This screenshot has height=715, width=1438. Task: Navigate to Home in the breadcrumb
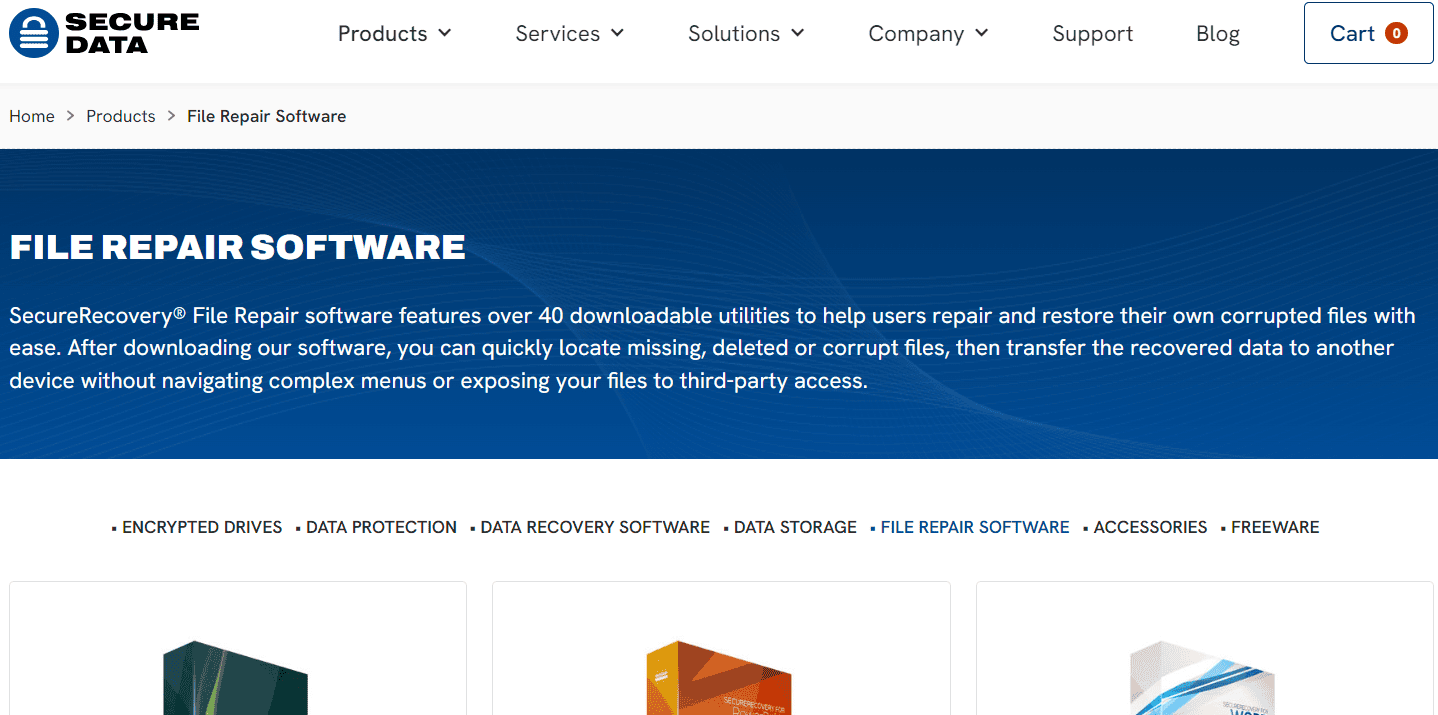[x=32, y=116]
